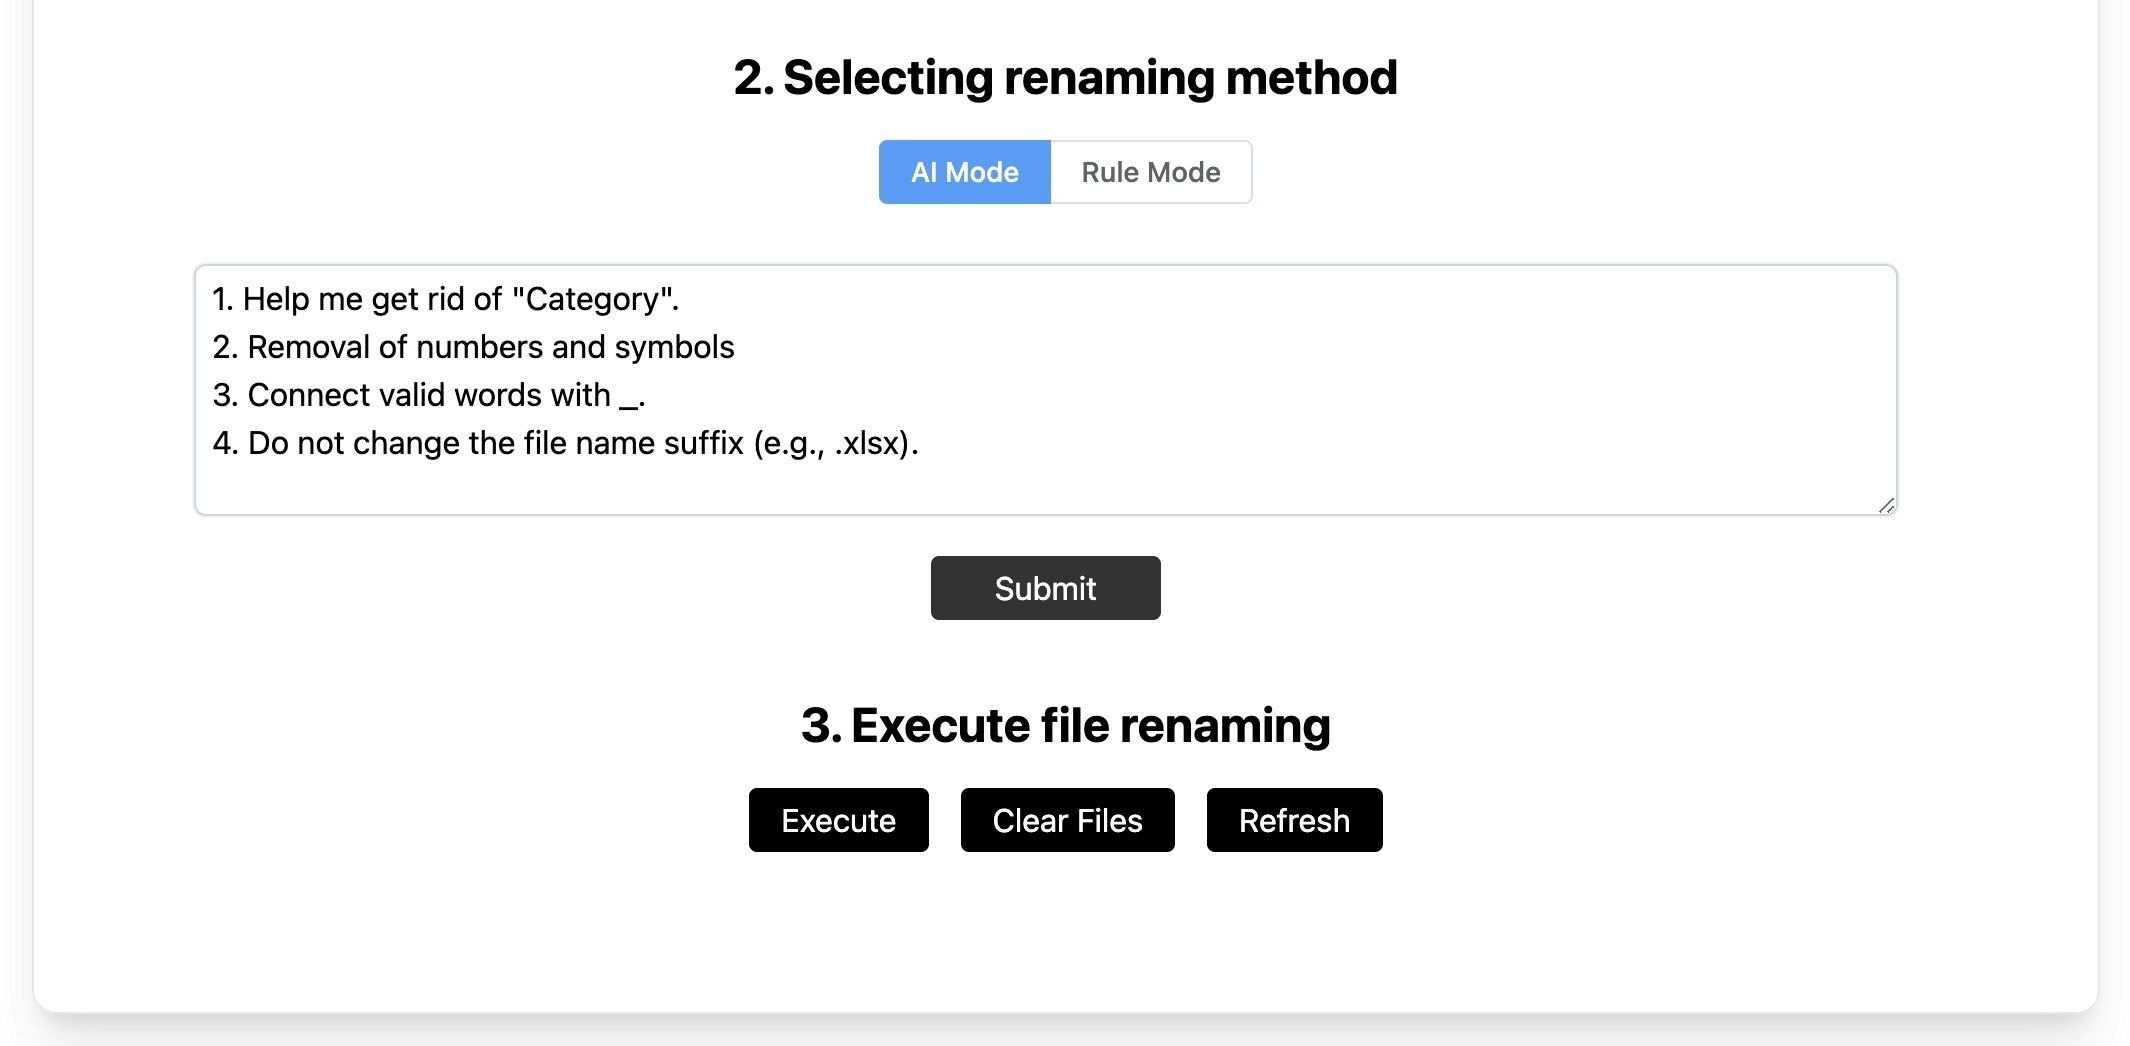
Task: Click the Refresh button
Action: click(1294, 820)
